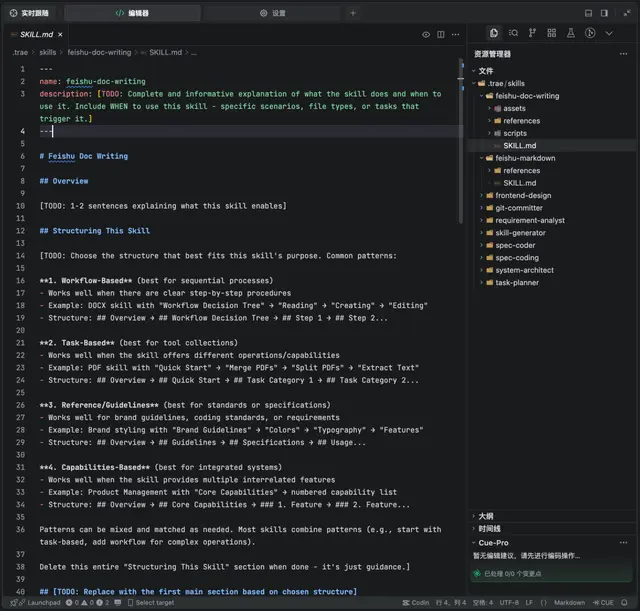Open the Testing flask icon

(x=571, y=33)
